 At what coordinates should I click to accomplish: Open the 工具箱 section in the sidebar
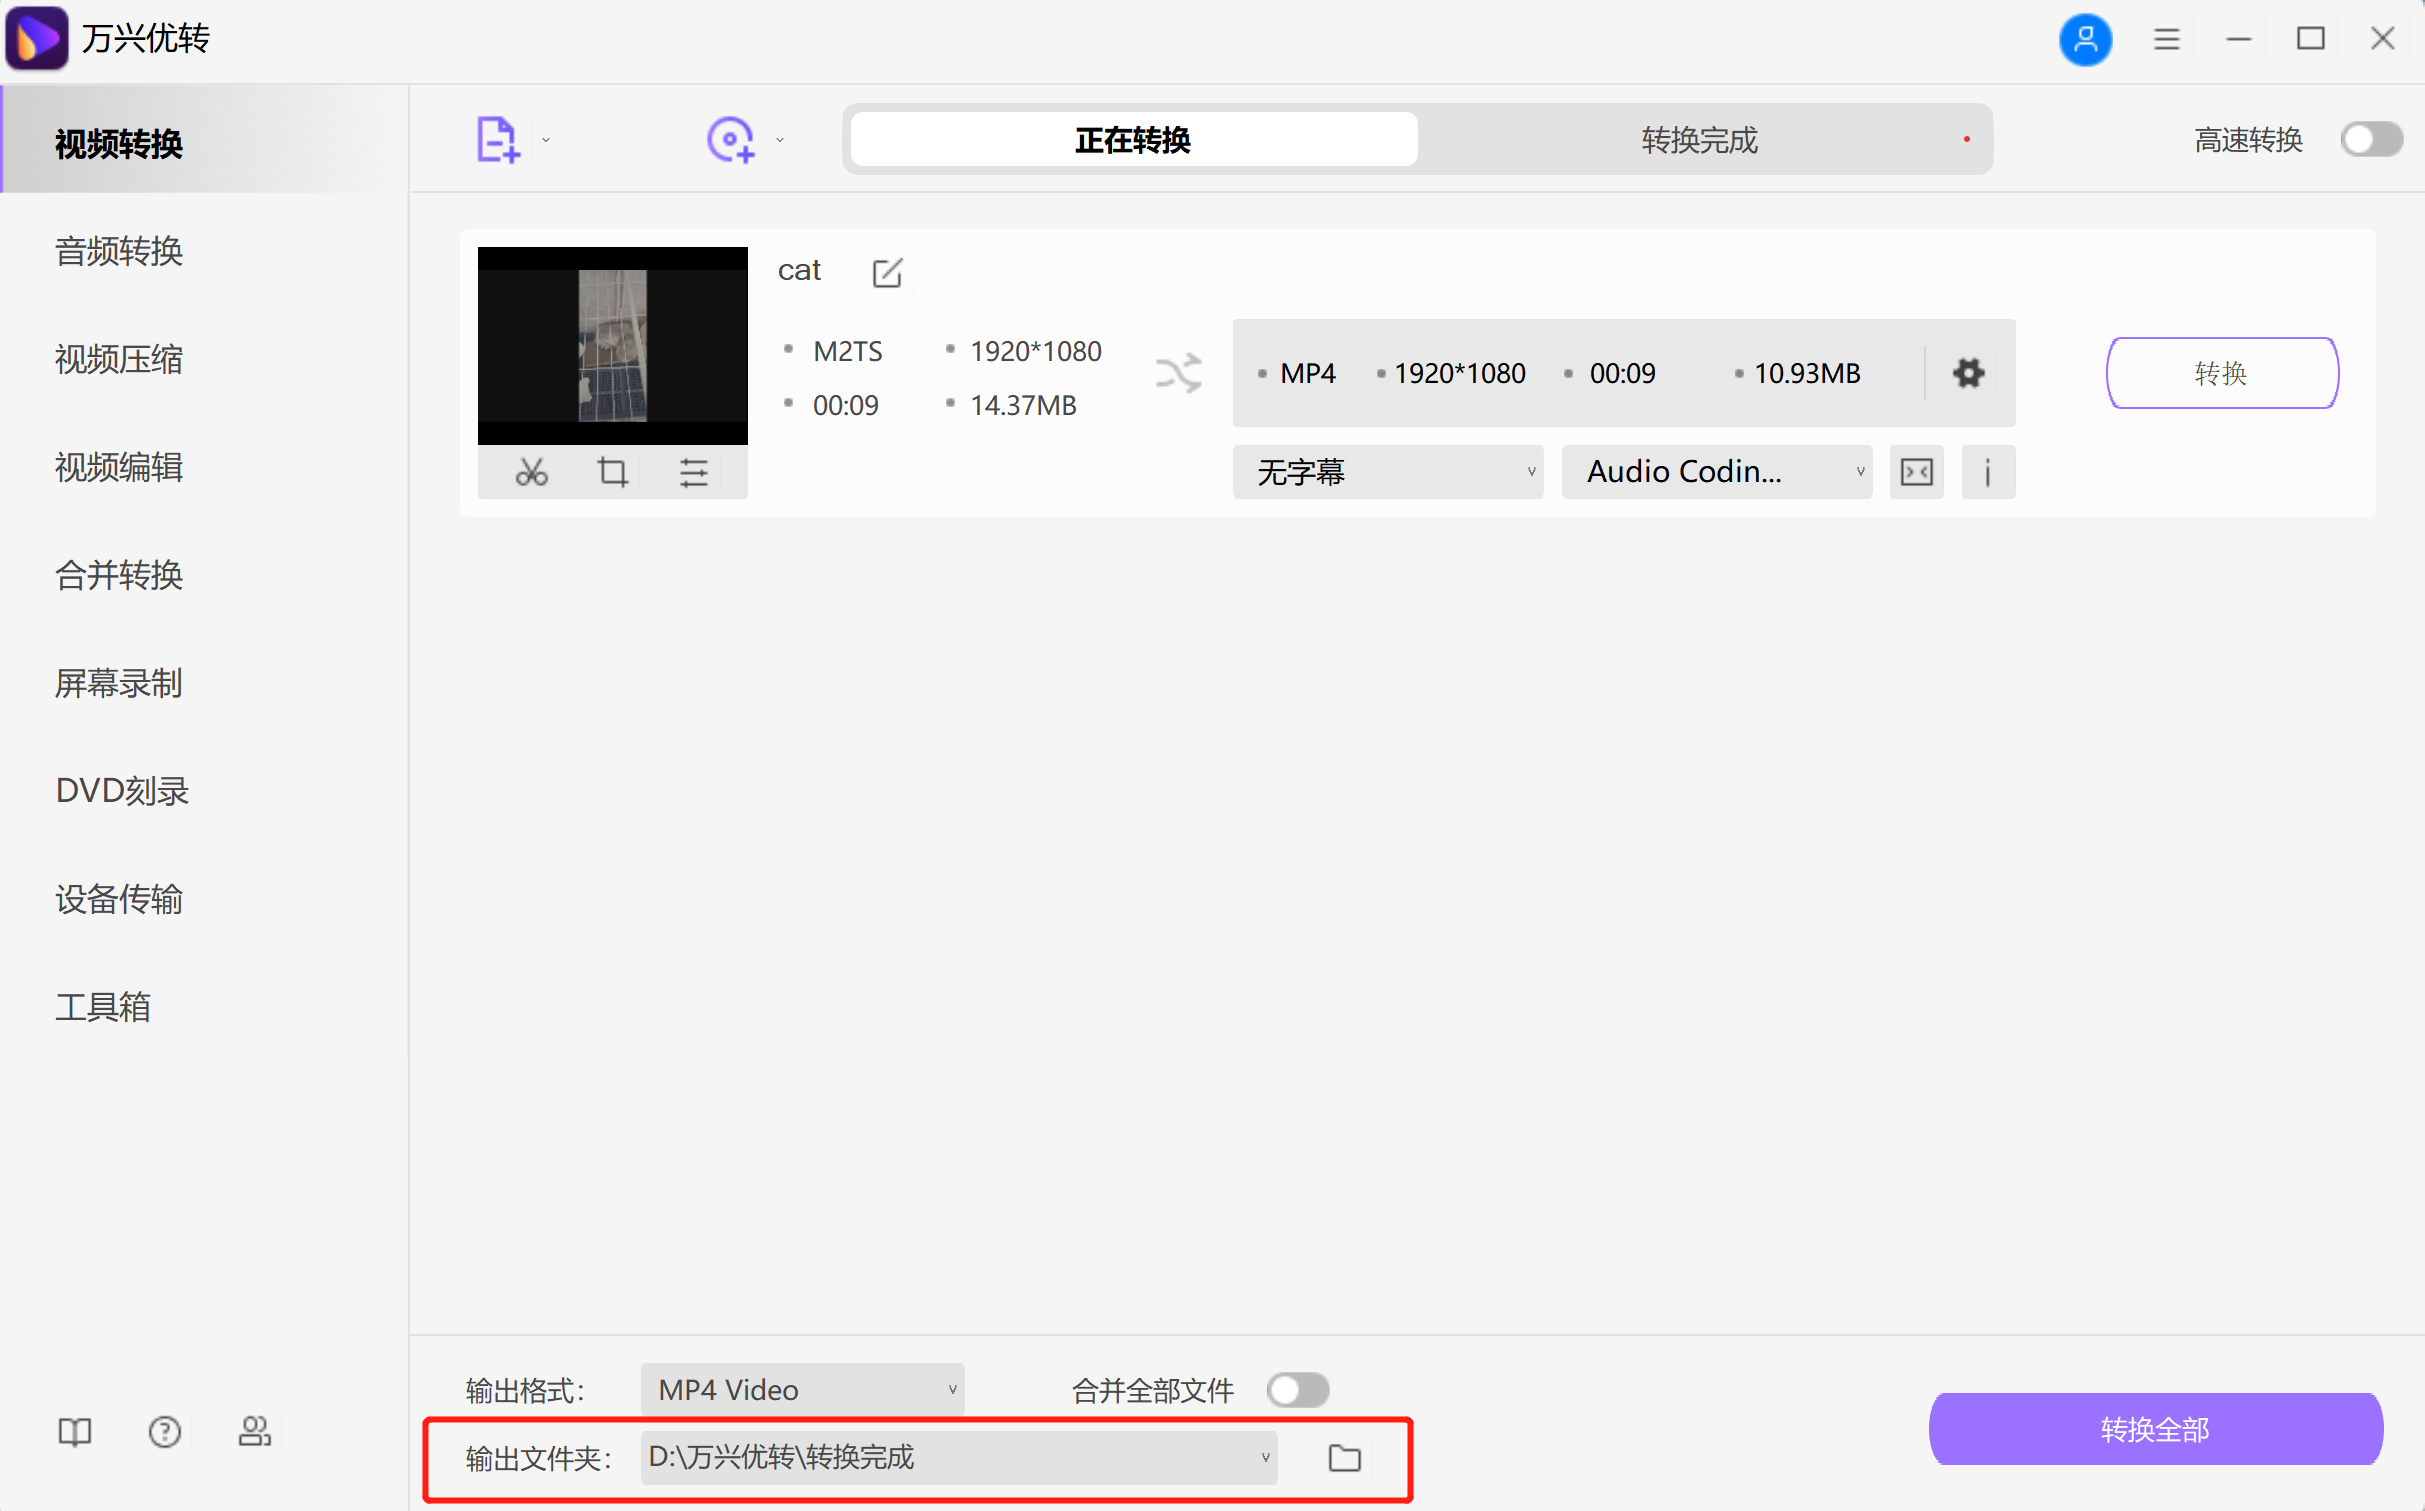103,1007
